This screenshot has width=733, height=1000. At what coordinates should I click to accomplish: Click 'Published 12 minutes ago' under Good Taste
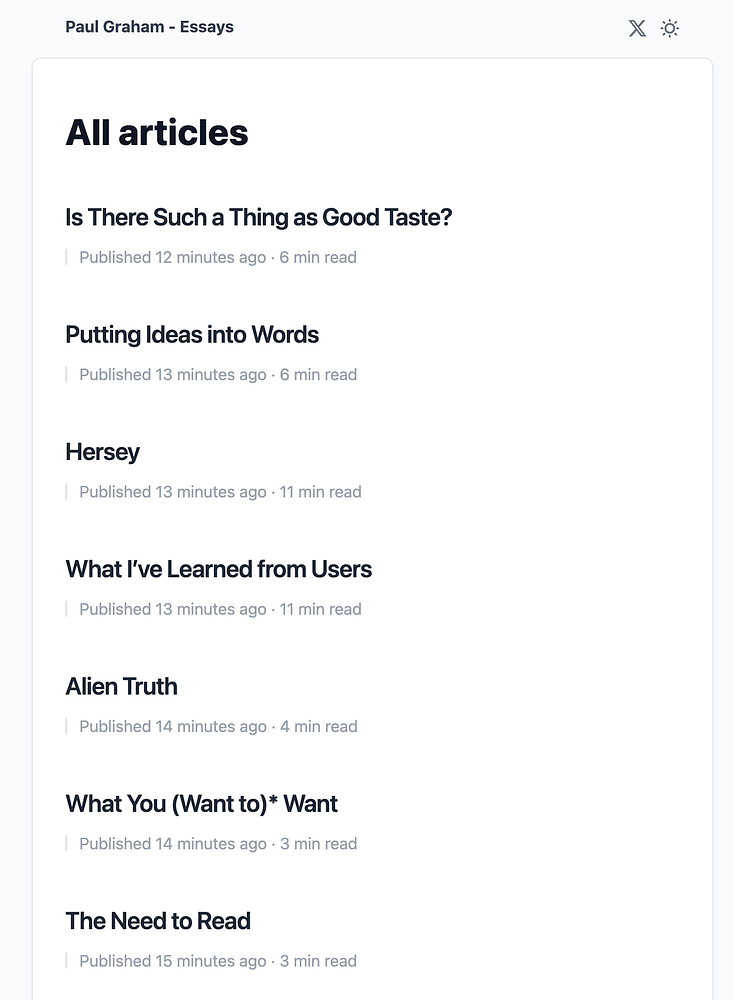tap(172, 257)
